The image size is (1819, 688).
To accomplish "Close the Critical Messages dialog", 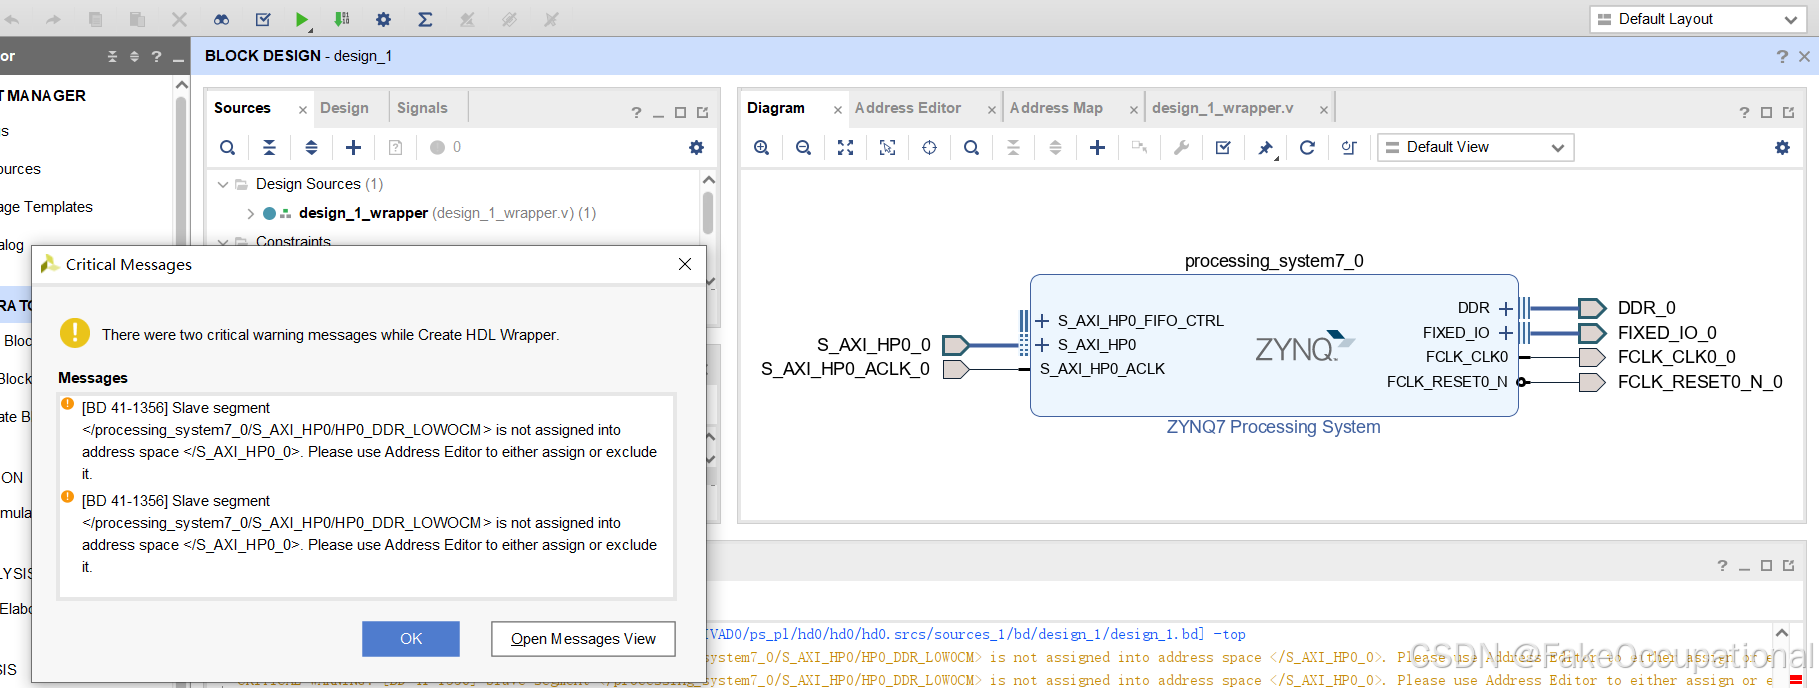I will tap(685, 264).
